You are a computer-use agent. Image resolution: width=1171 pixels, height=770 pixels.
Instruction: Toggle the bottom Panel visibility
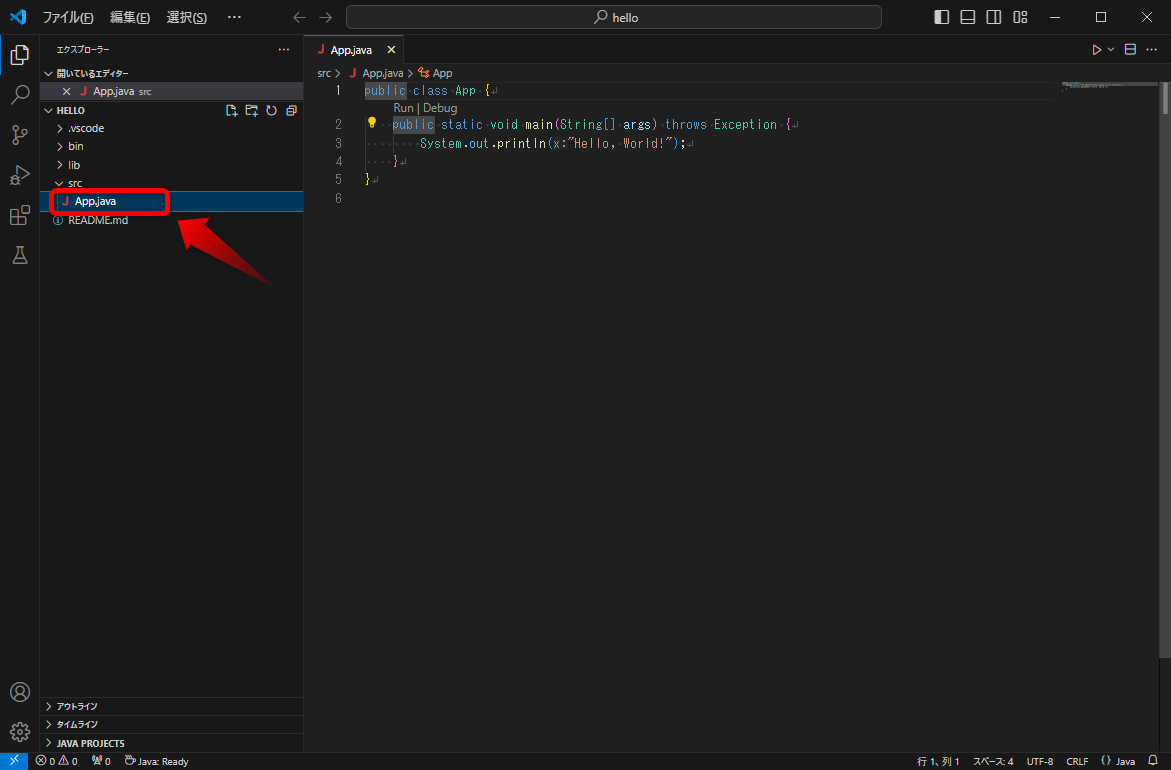[x=967, y=16]
